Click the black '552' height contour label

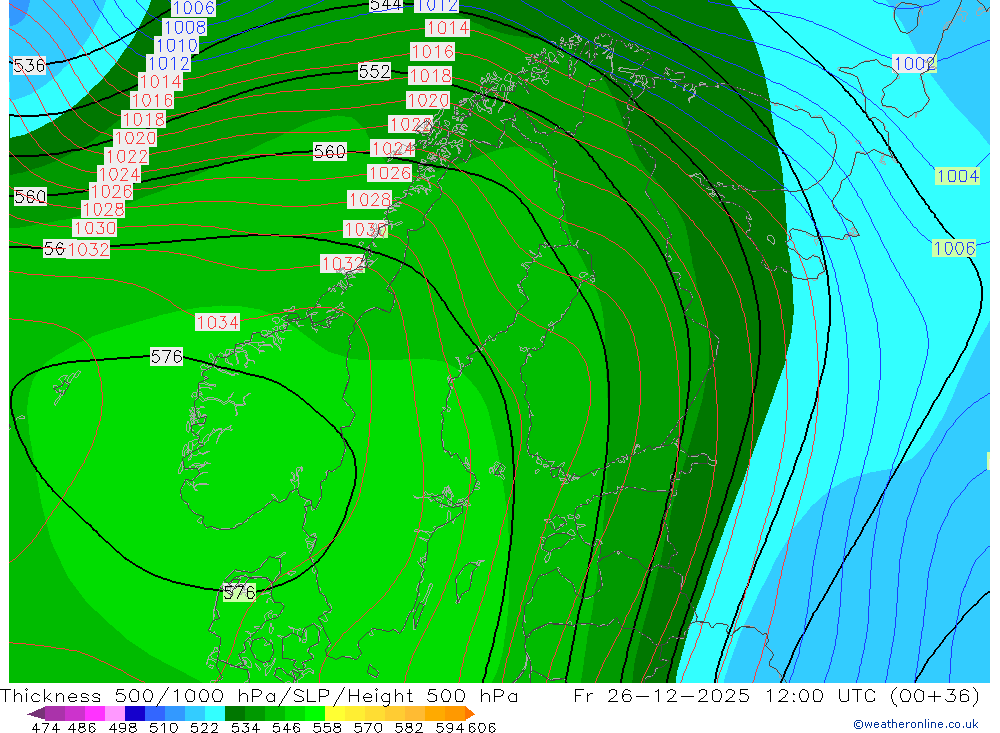(x=374, y=71)
